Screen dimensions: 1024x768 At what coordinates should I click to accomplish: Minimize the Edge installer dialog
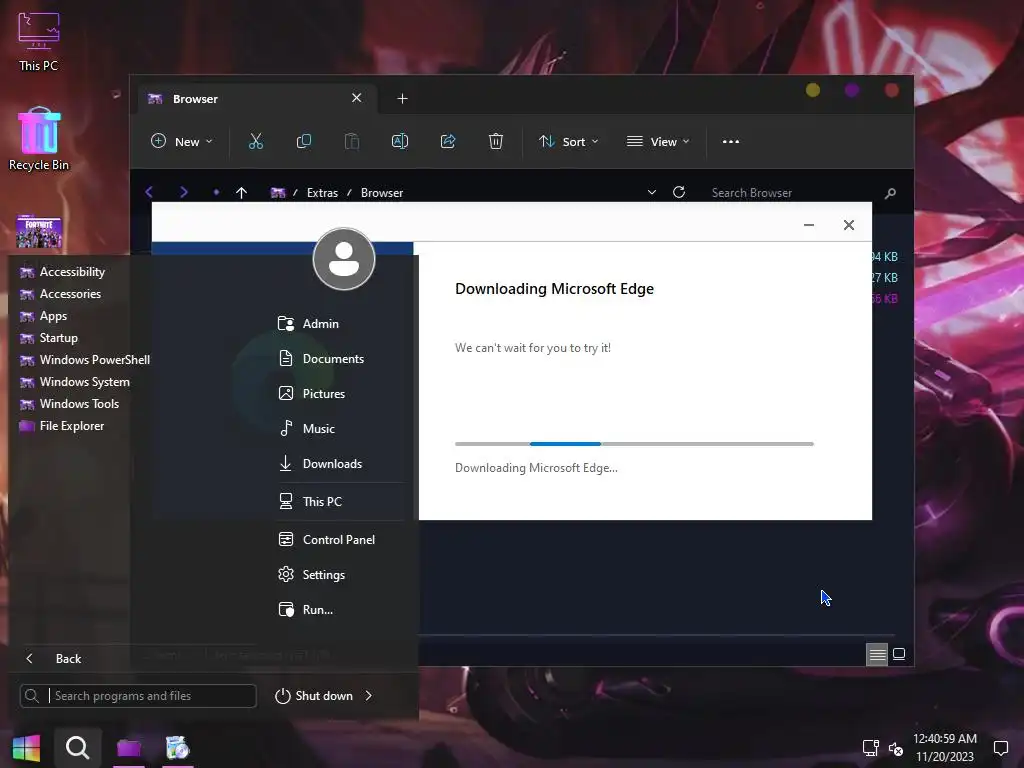point(808,225)
